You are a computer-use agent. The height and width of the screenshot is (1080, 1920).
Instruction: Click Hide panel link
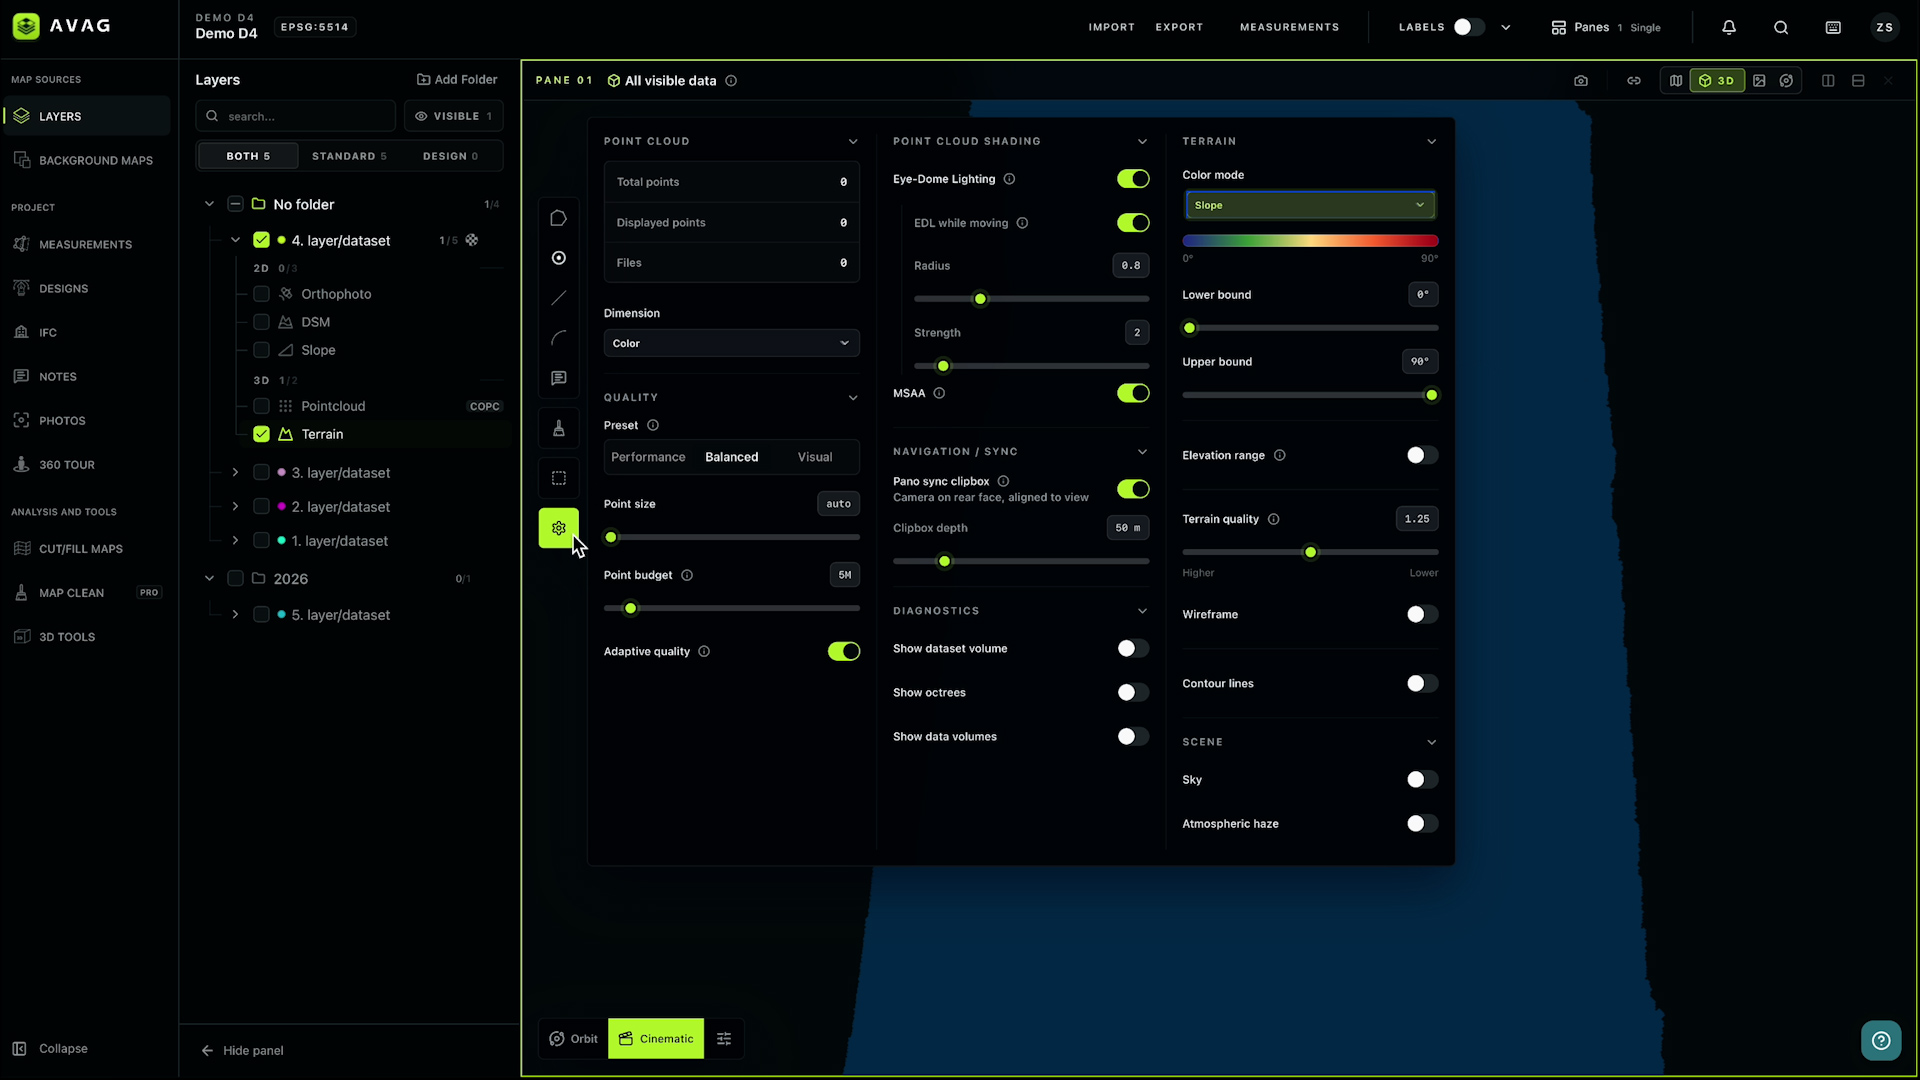pos(243,1050)
